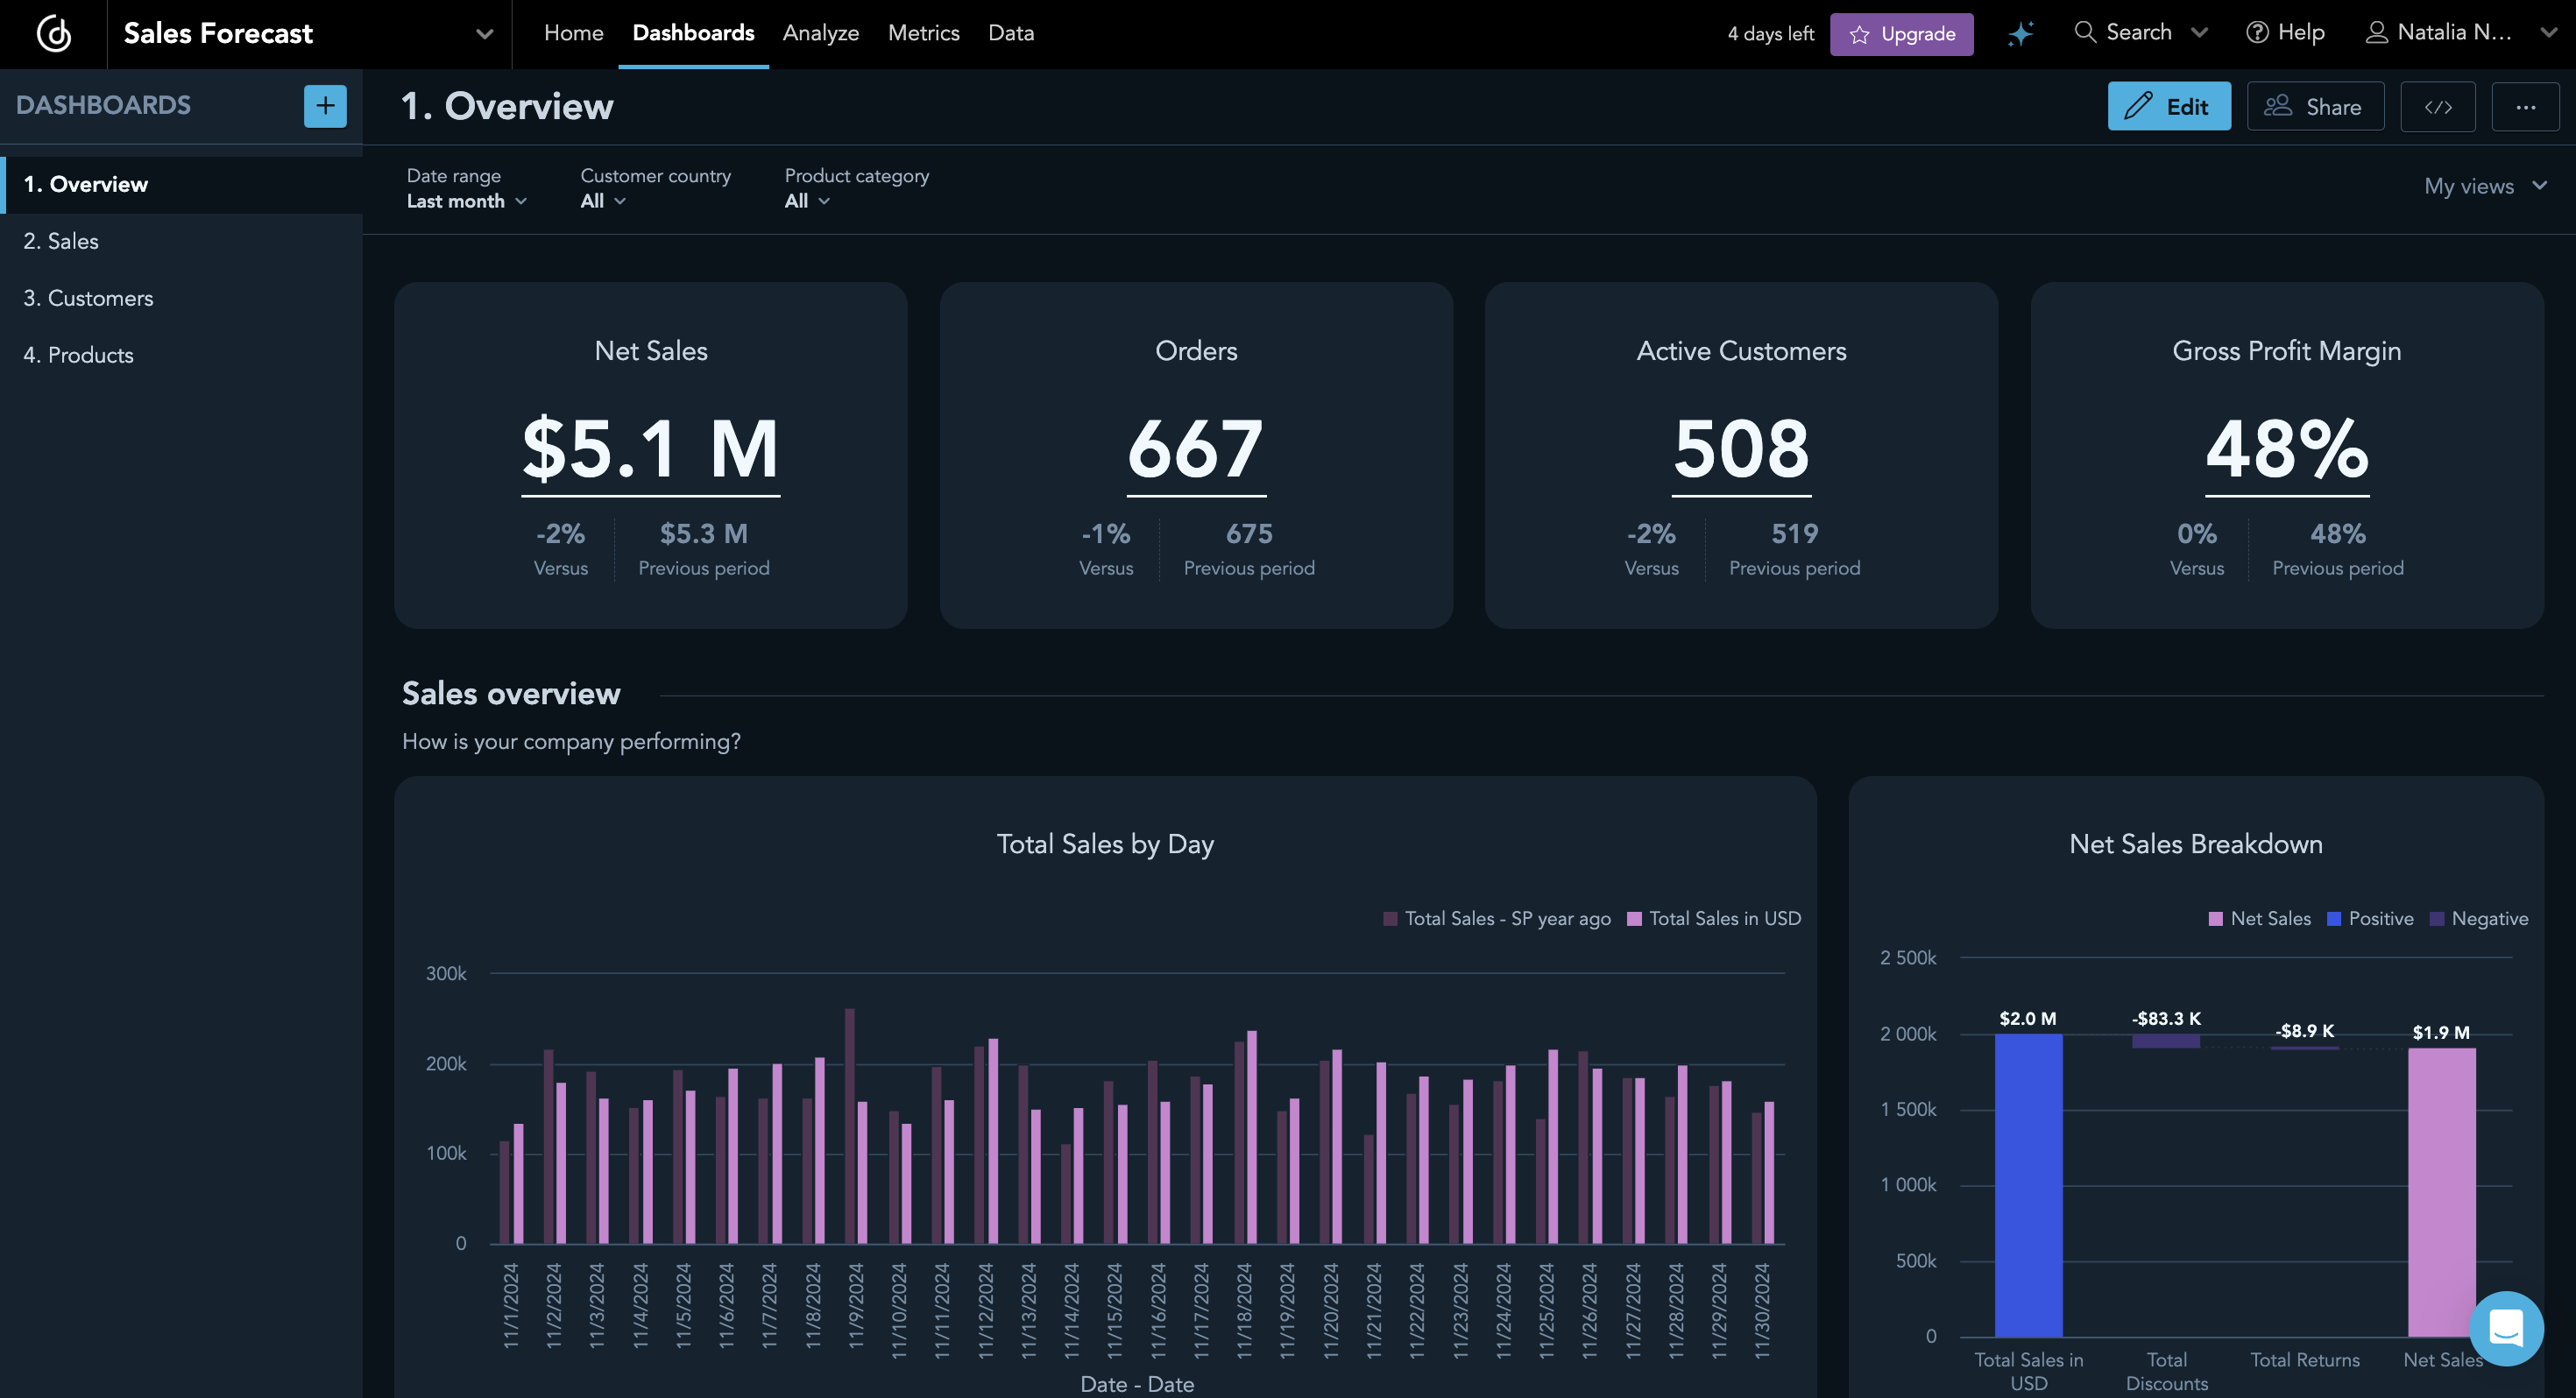Switch to the Analyze tab
This screenshot has width=2576, height=1398.
click(820, 33)
